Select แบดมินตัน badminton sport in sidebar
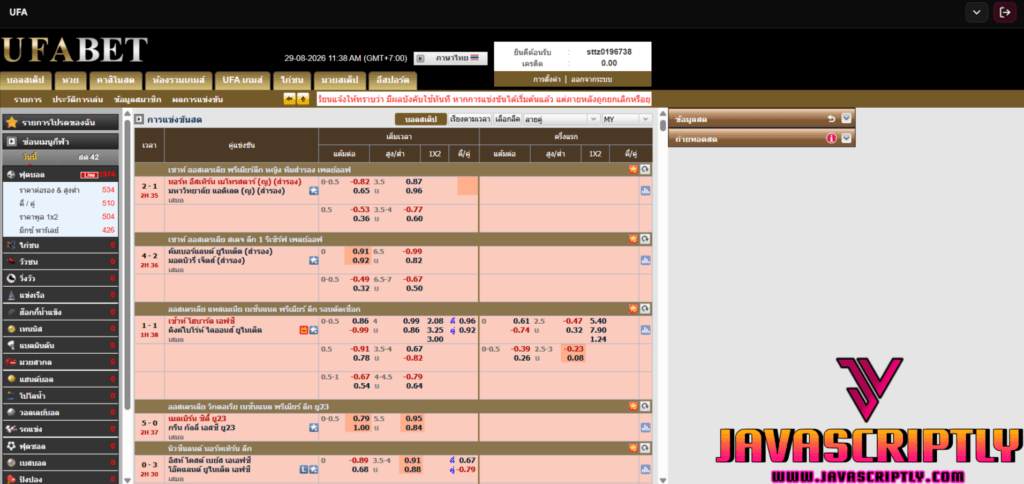 pos(61,346)
